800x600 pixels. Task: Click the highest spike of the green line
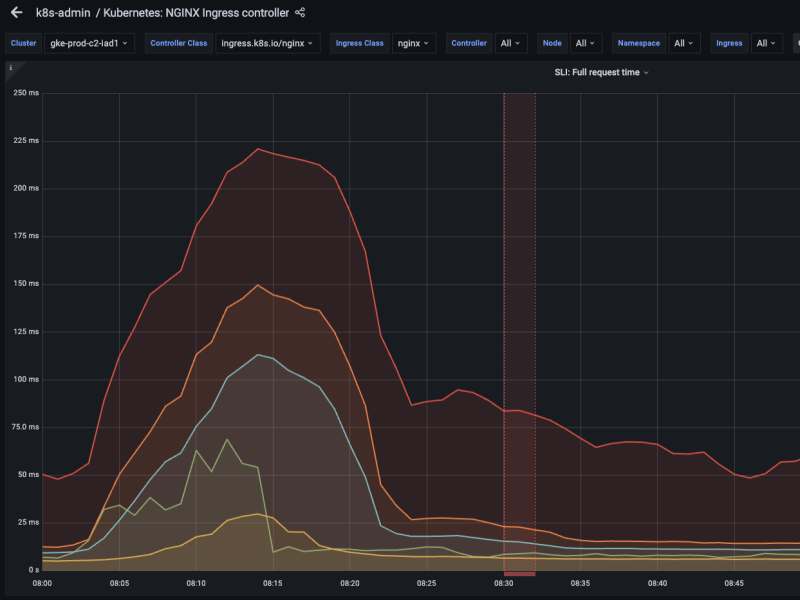(x=227, y=439)
